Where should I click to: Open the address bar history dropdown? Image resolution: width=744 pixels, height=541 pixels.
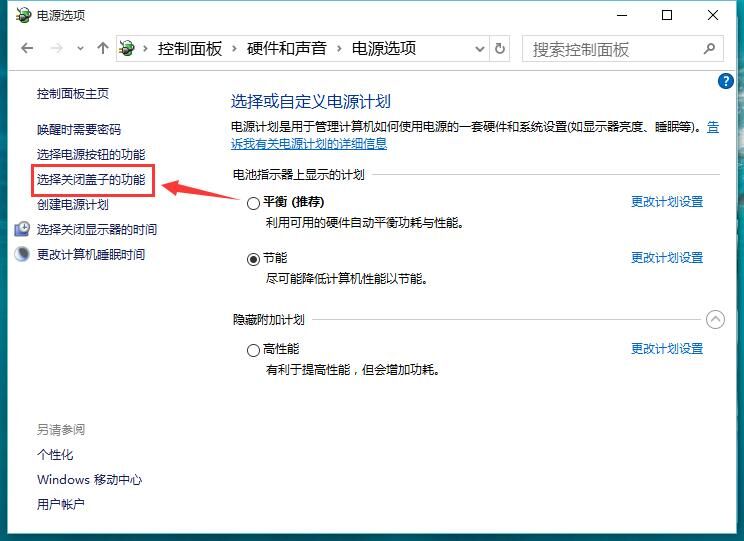click(x=476, y=48)
